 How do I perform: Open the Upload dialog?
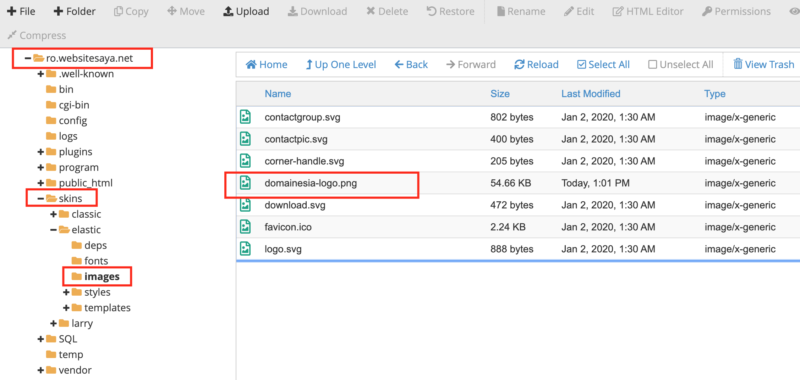(x=246, y=11)
